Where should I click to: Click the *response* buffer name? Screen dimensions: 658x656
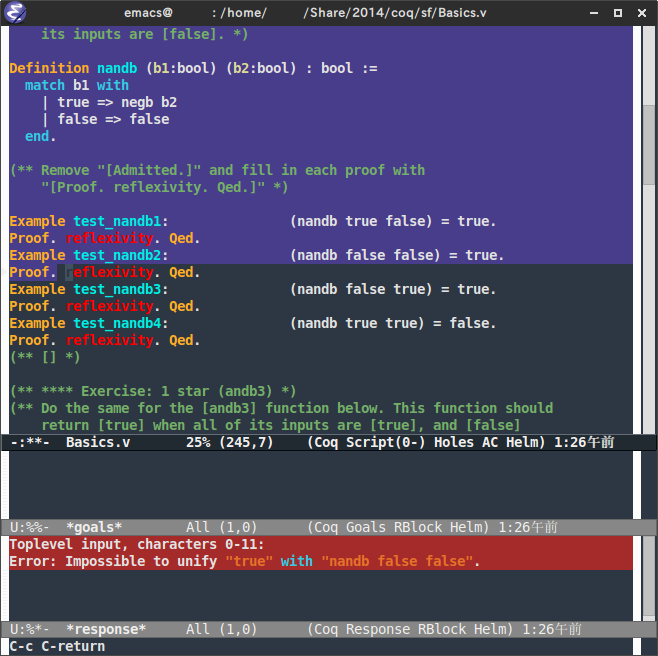[106, 629]
